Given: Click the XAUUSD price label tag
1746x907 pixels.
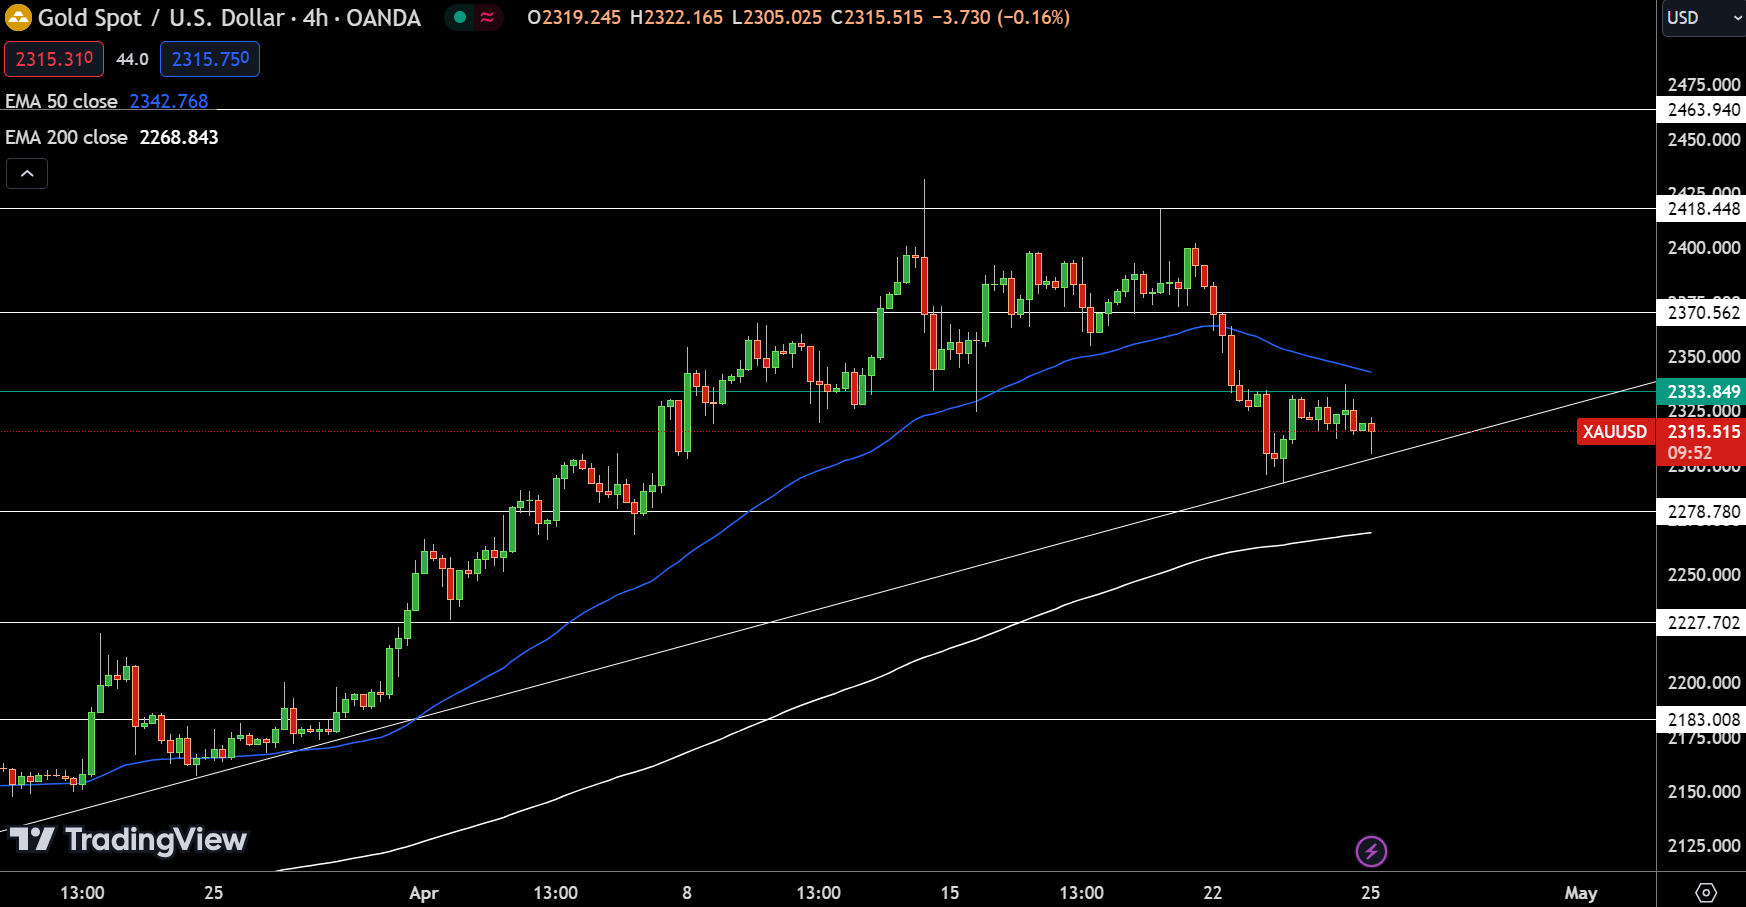Looking at the screenshot, I should click(1615, 432).
